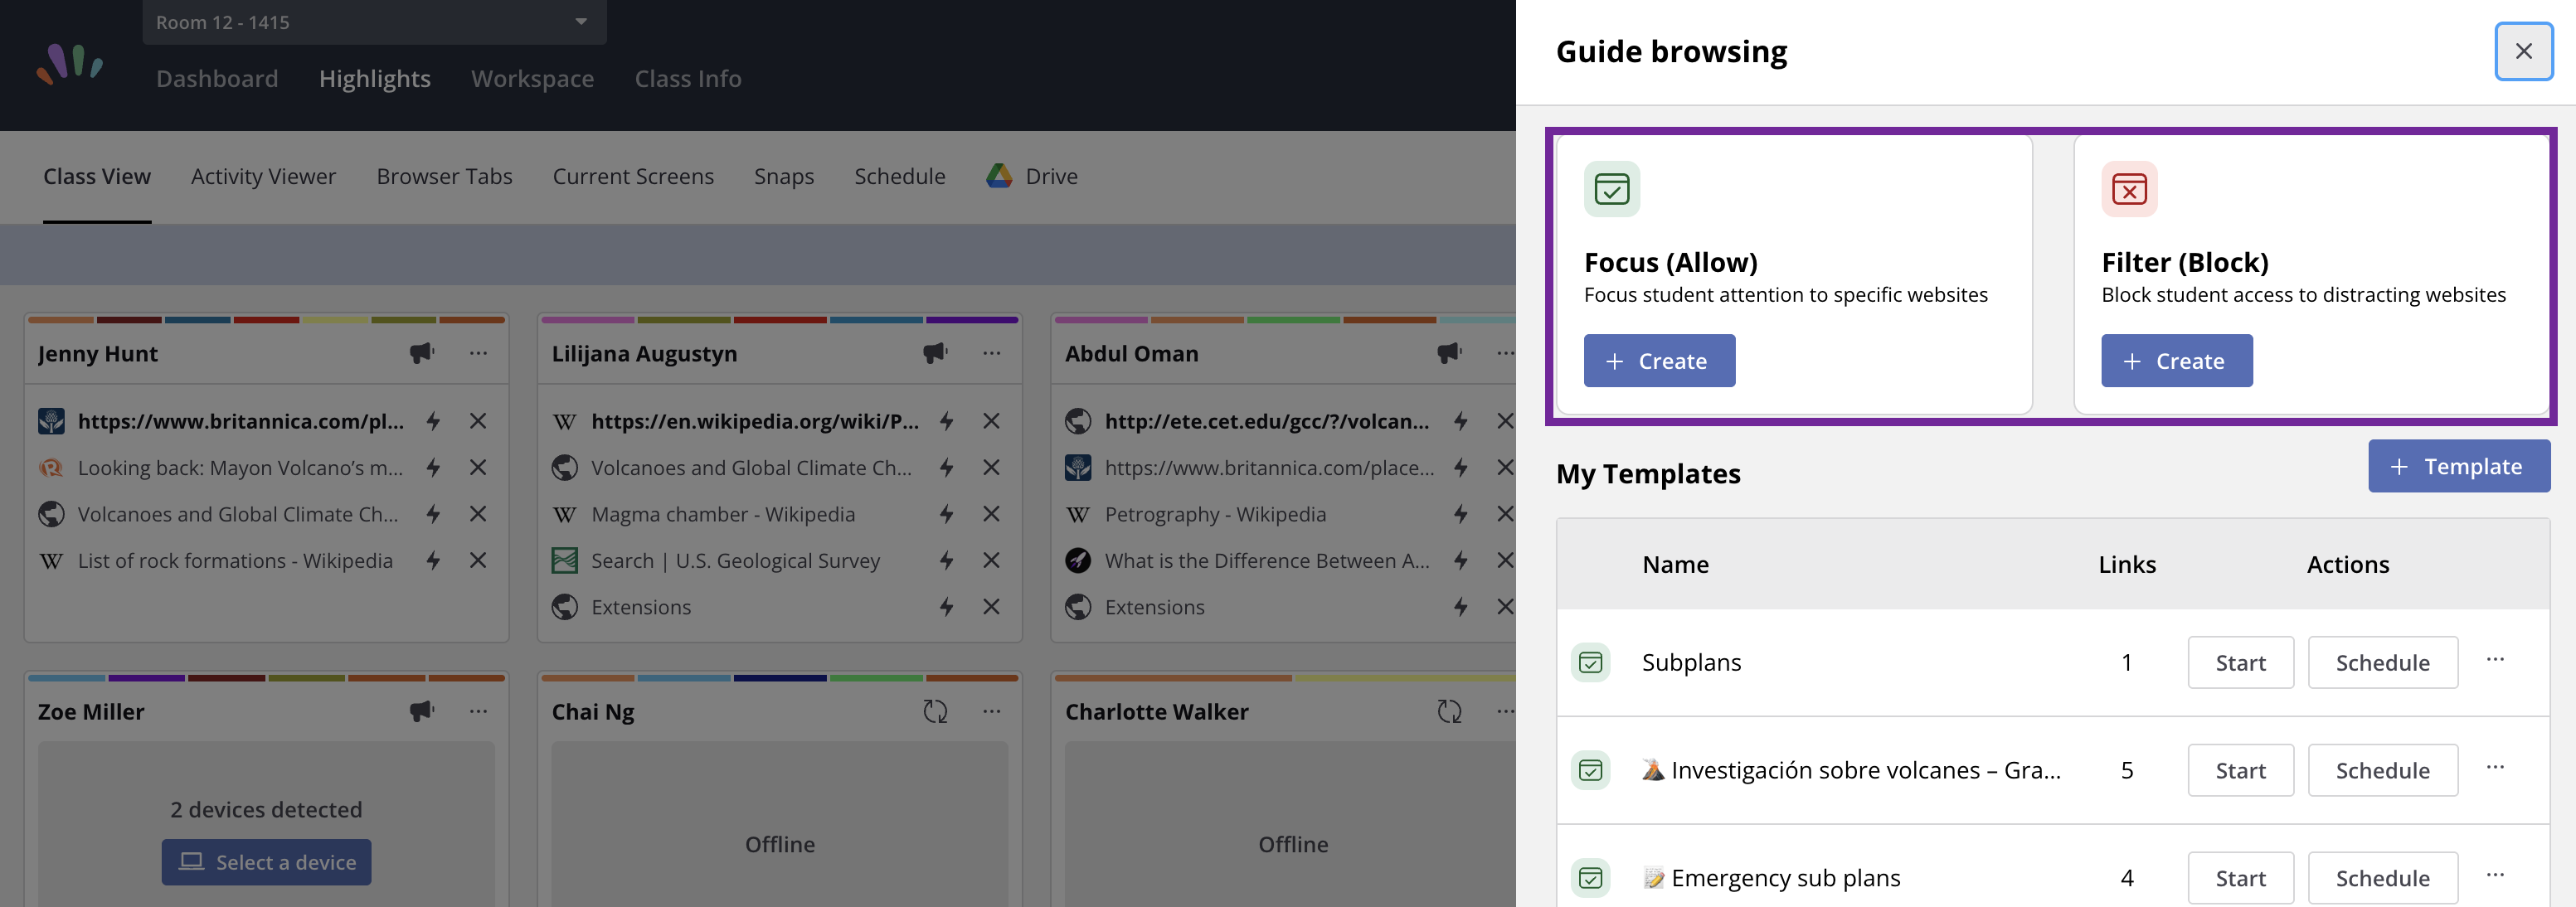Schedule the Investigación sobre volcanes template

click(x=2382, y=770)
